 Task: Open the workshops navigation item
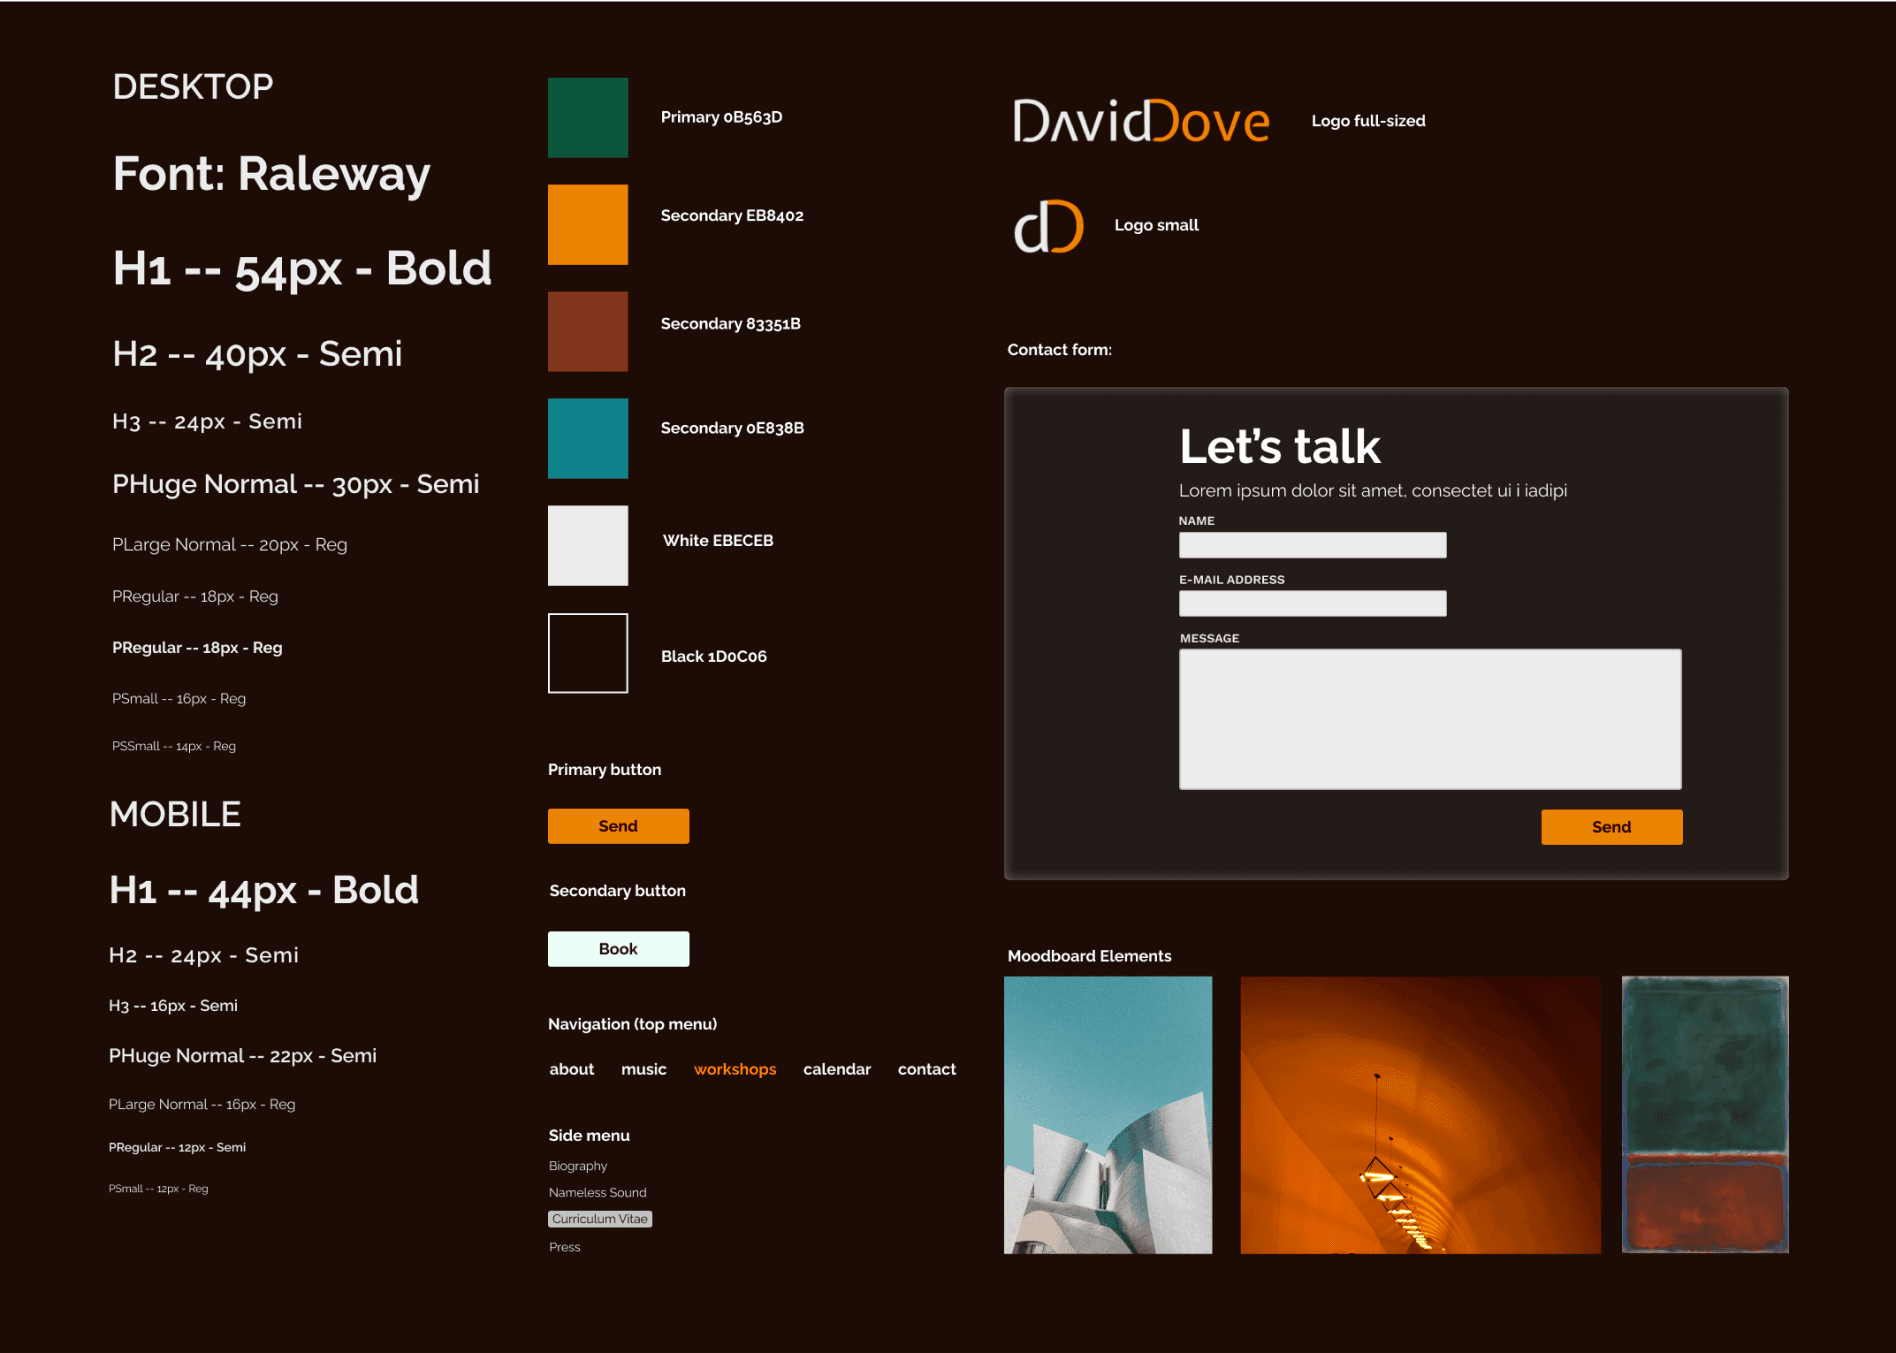[735, 1069]
